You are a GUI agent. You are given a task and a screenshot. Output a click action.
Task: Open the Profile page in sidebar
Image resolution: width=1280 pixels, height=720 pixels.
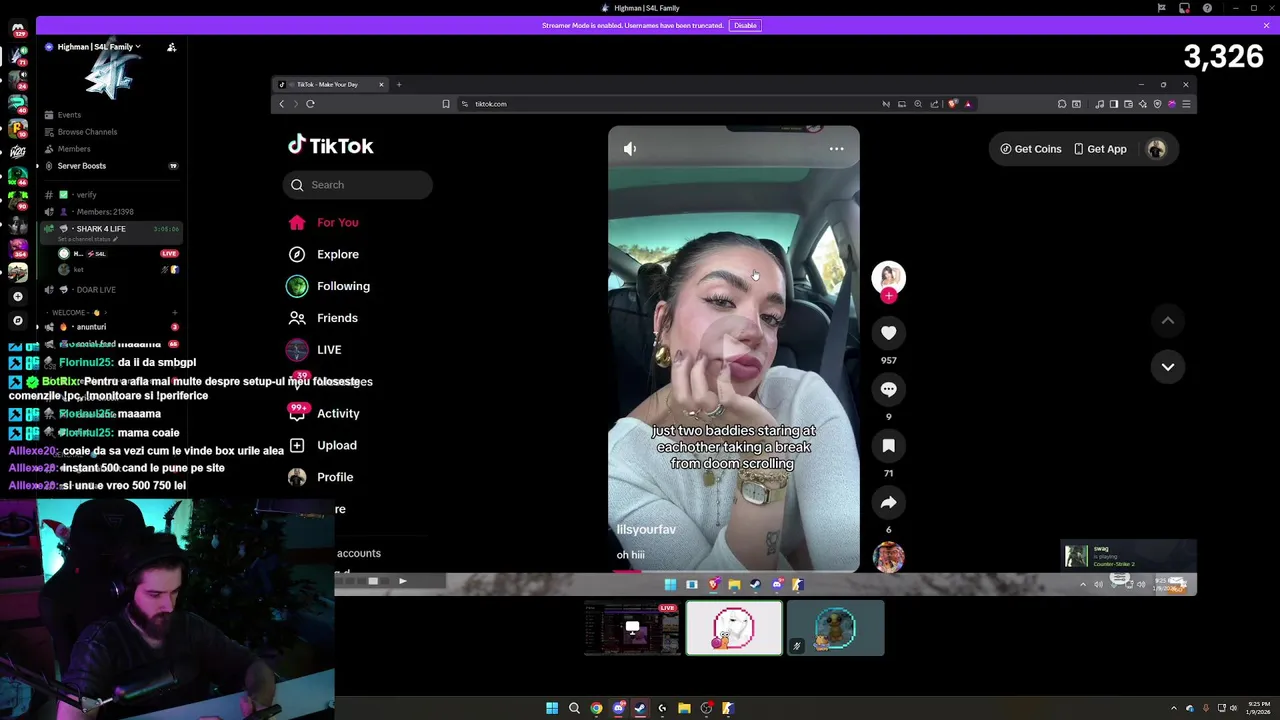tap(322, 477)
